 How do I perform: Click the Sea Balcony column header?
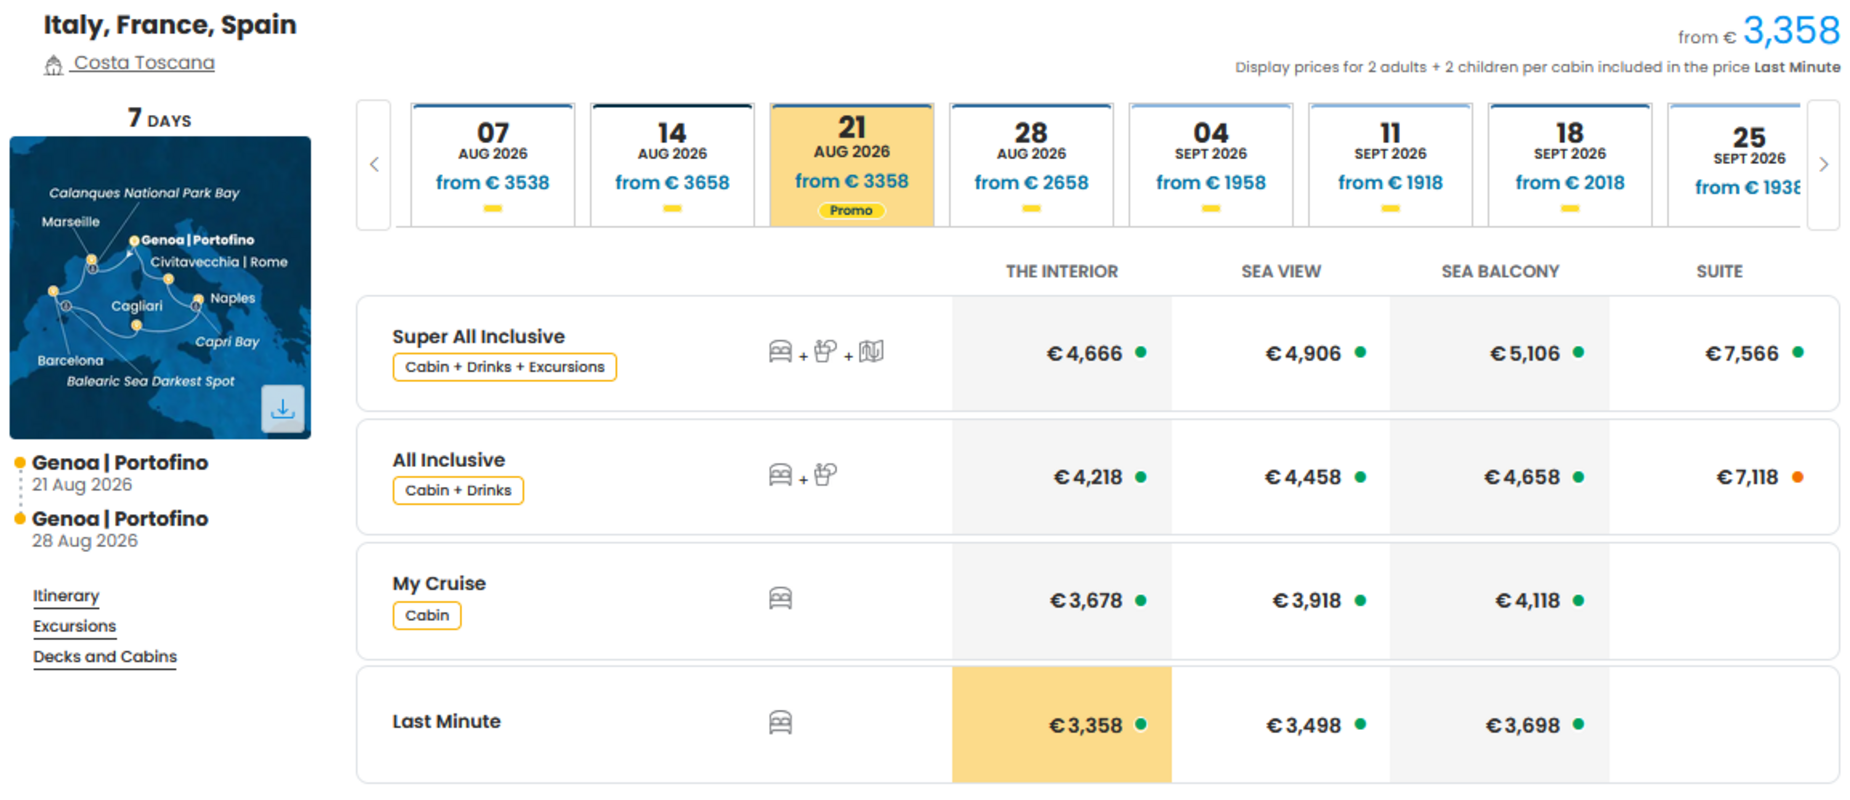[x=1500, y=271]
